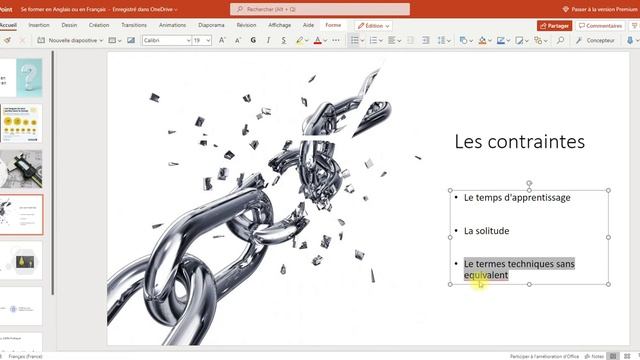Click the blue dictate microphone icon
Image resolution: width=640 pixels, height=360 pixels.
630,40
